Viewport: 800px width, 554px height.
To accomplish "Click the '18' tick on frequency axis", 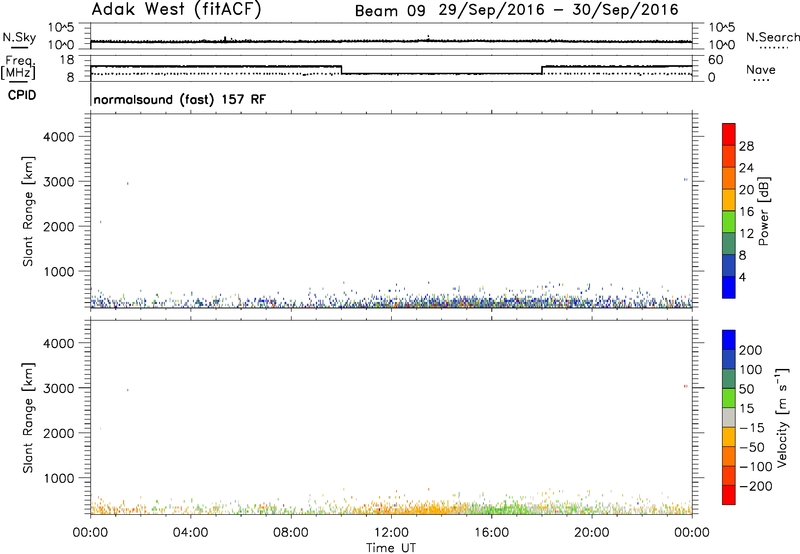I will [x=67, y=60].
